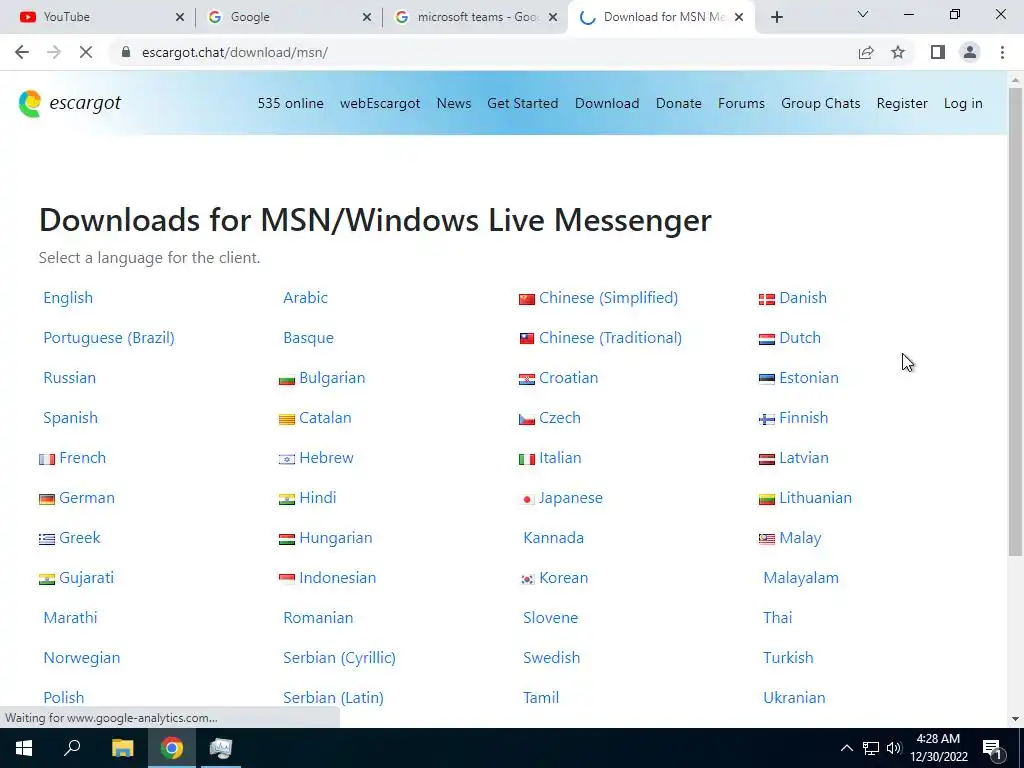Click scrollbar down arrow
Image resolution: width=1024 pixels, height=768 pixels.
click(x=1015, y=719)
